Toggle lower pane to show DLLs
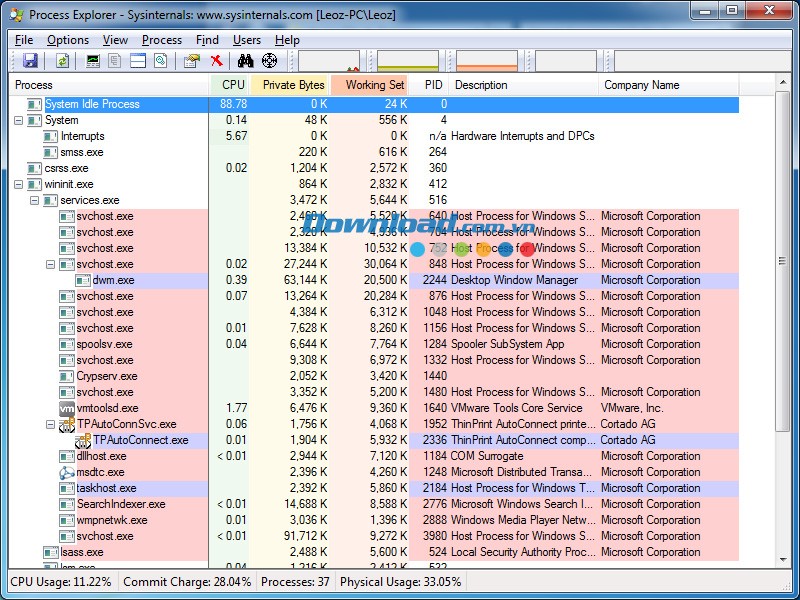Image resolution: width=800 pixels, height=600 pixels. (160, 60)
